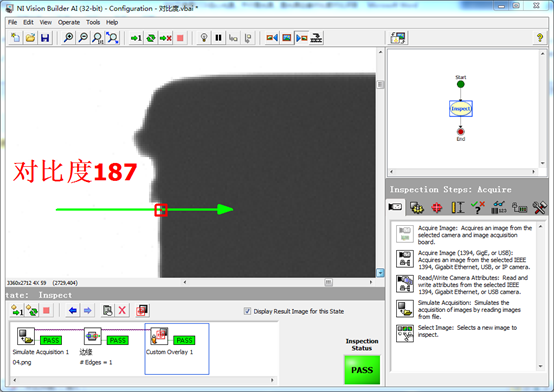
Task: Click down arrow of image vertical scrollbar
Action: coord(380,273)
